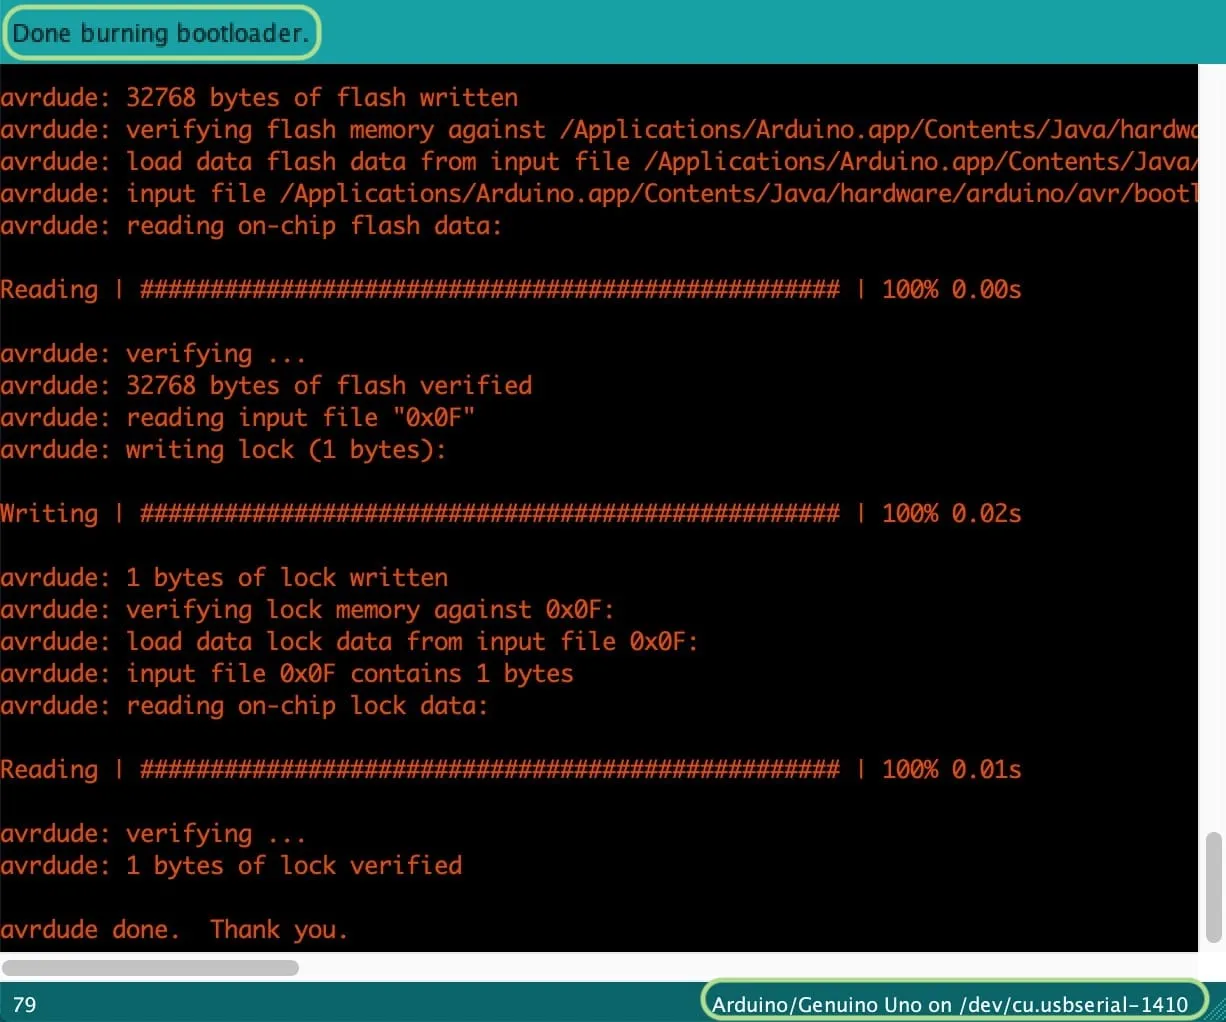Click the "32768 bytes of flash written" line
1226x1022 pixels.
tap(259, 97)
